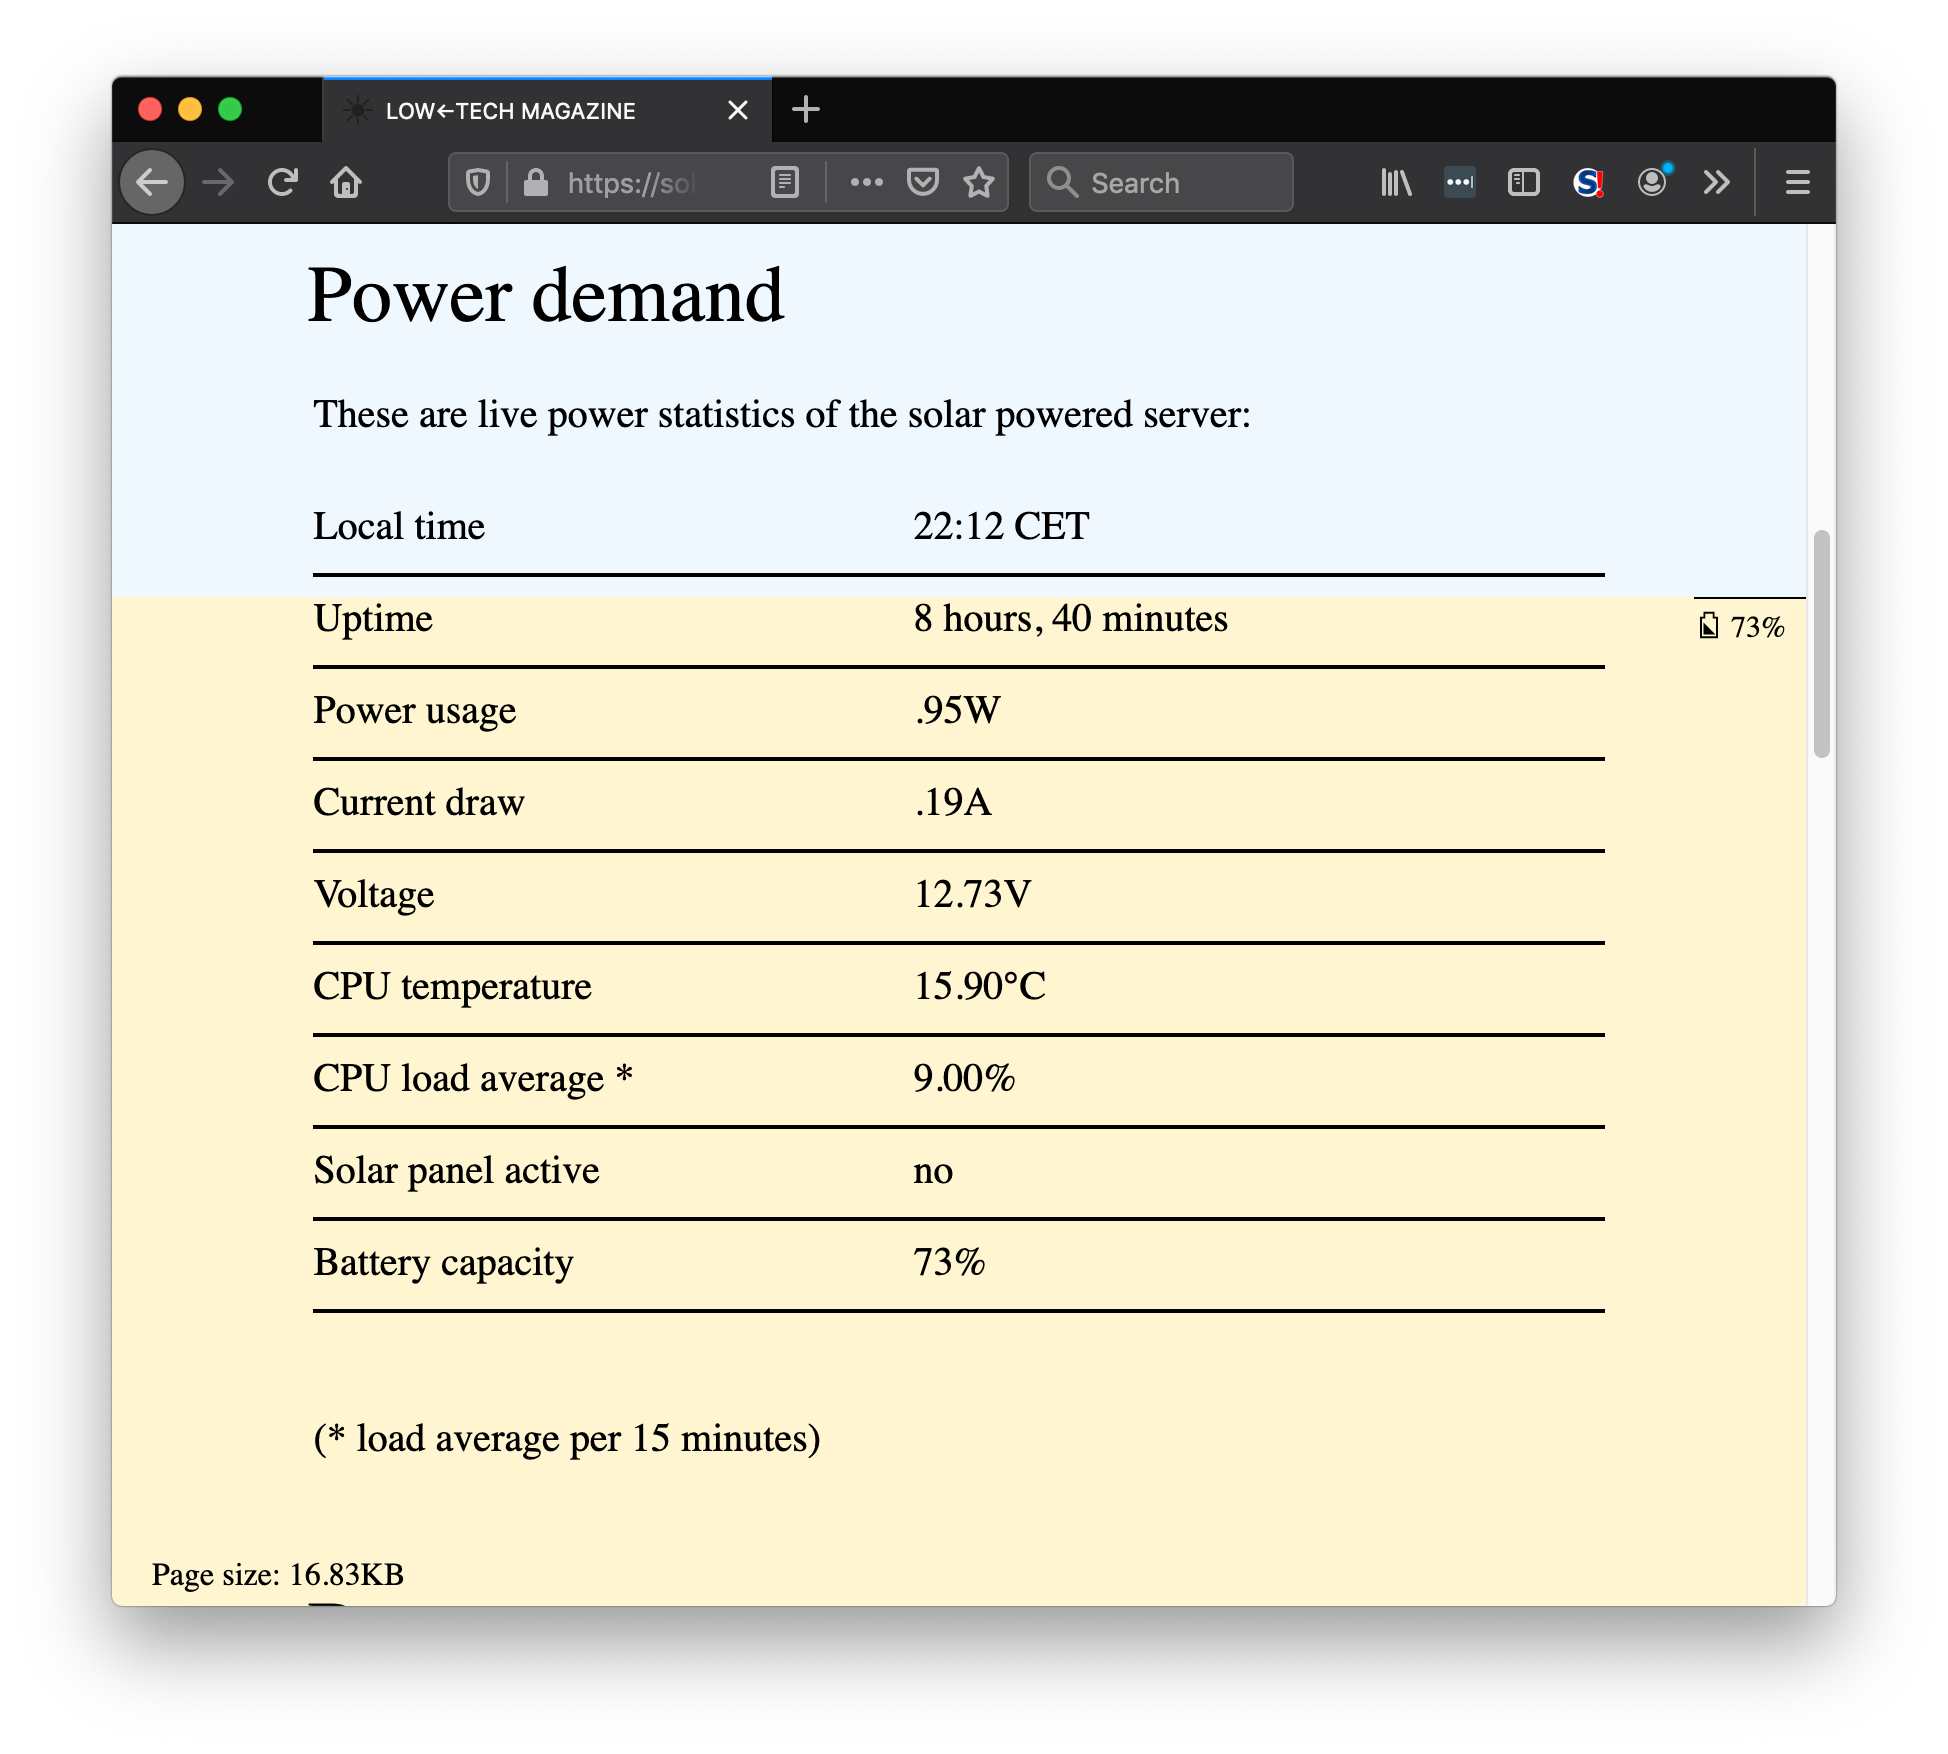Click the Solar panel active label
Screen dimensions: 1948x1754
click(456, 1170)
